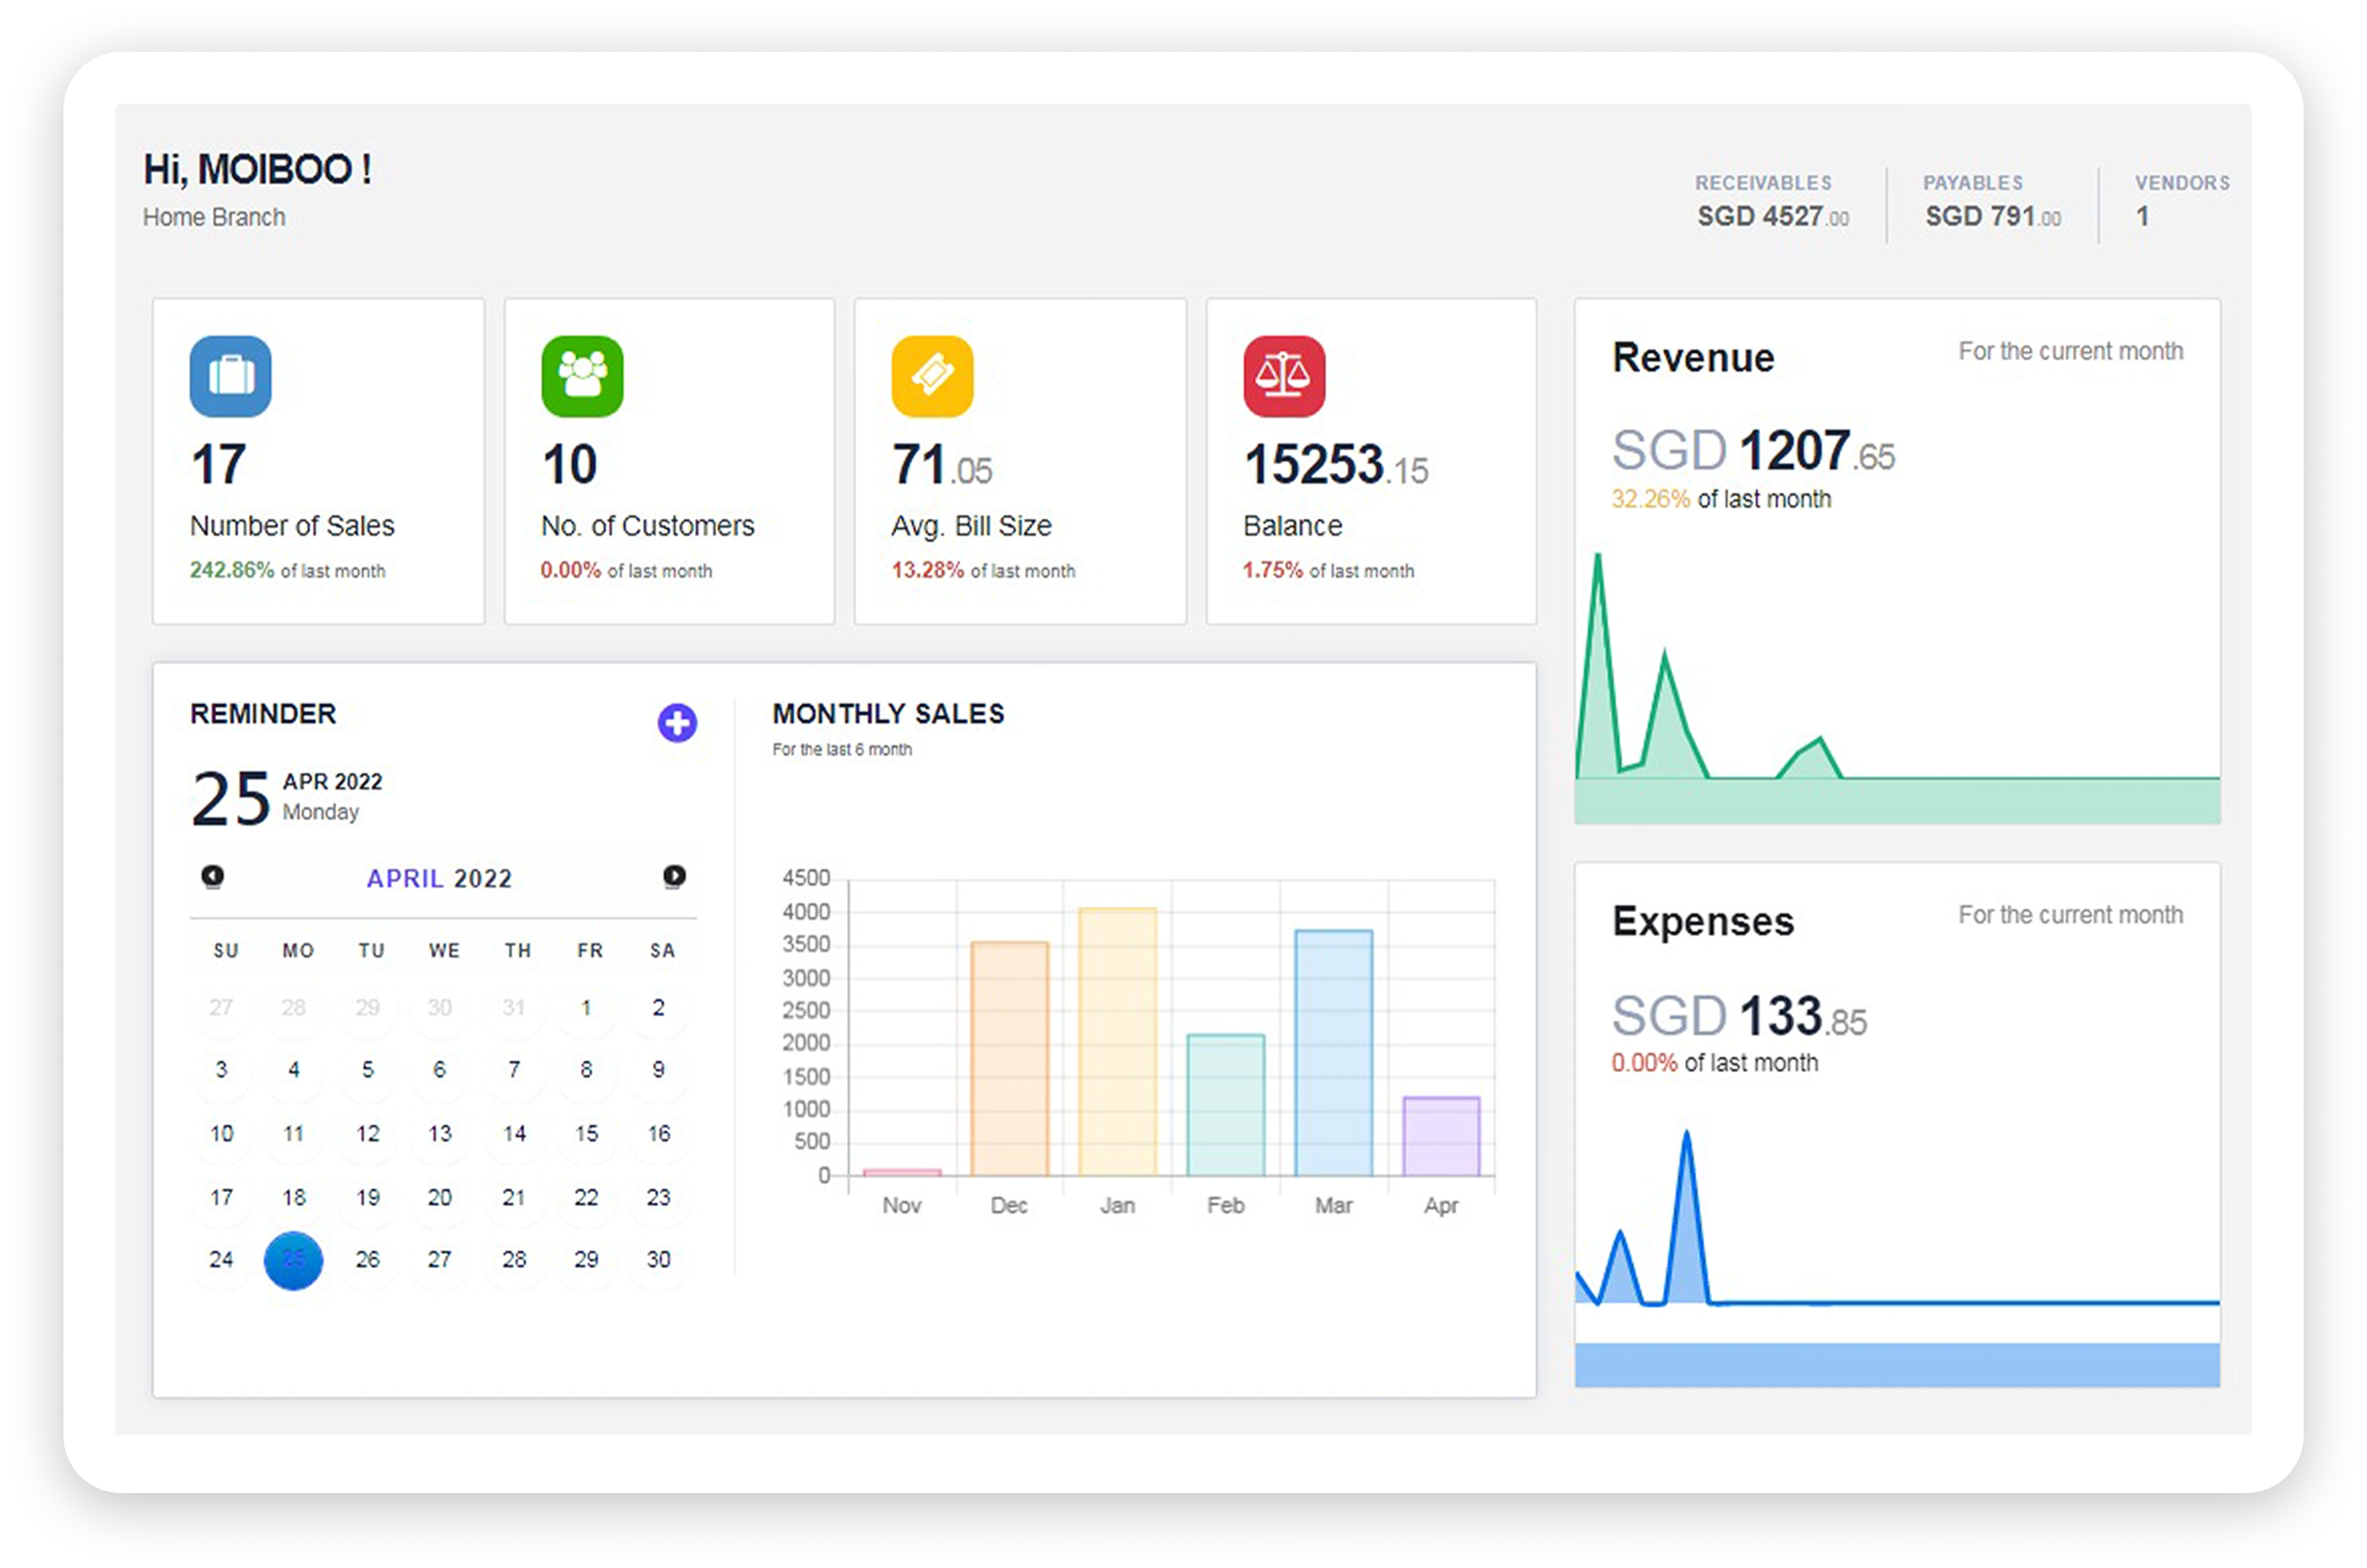The width and height of the screenshot is (2367, 1568).
Task: Choose April 13 in the calendar
Action: click(440, 1133)
